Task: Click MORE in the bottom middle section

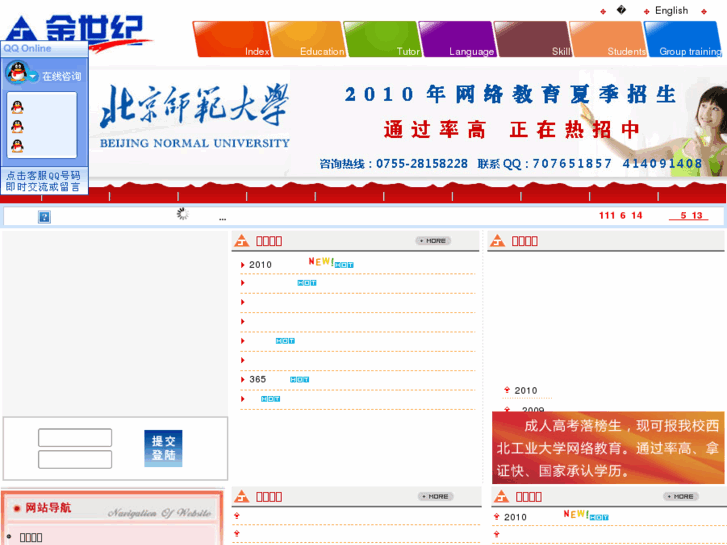Action: tap(436, 496)
